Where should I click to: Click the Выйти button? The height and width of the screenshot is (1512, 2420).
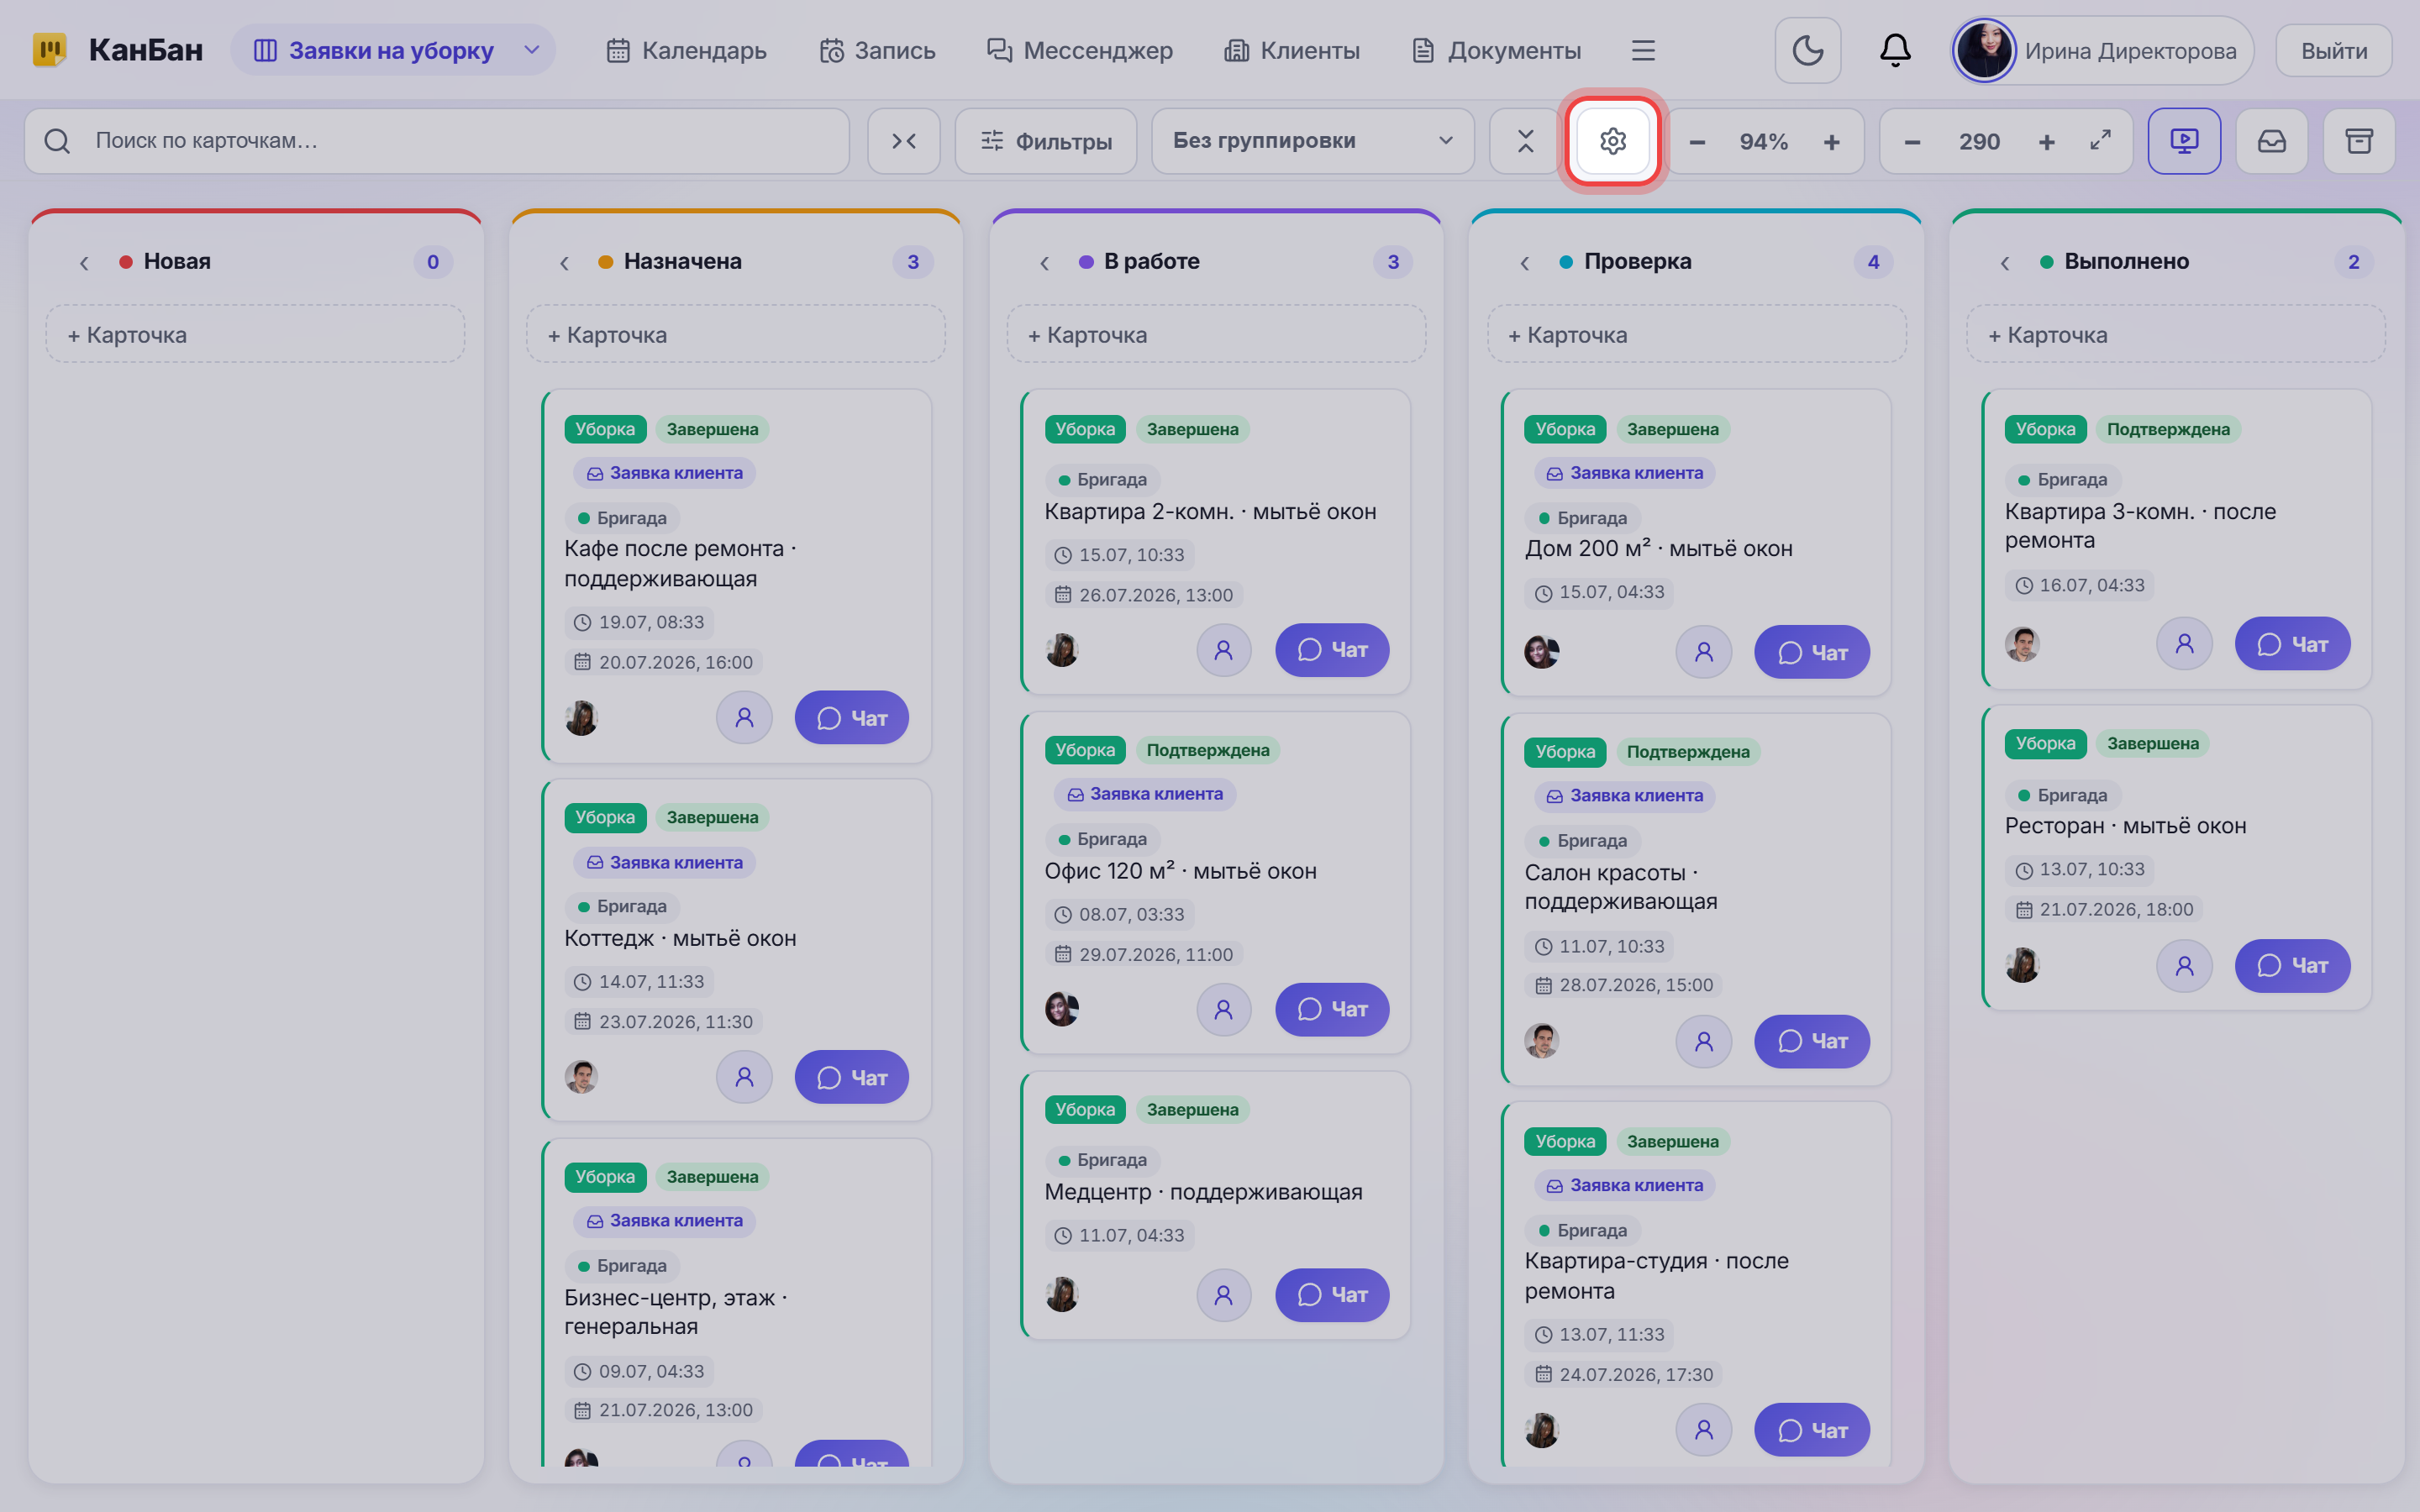(x=2333, y=50)
